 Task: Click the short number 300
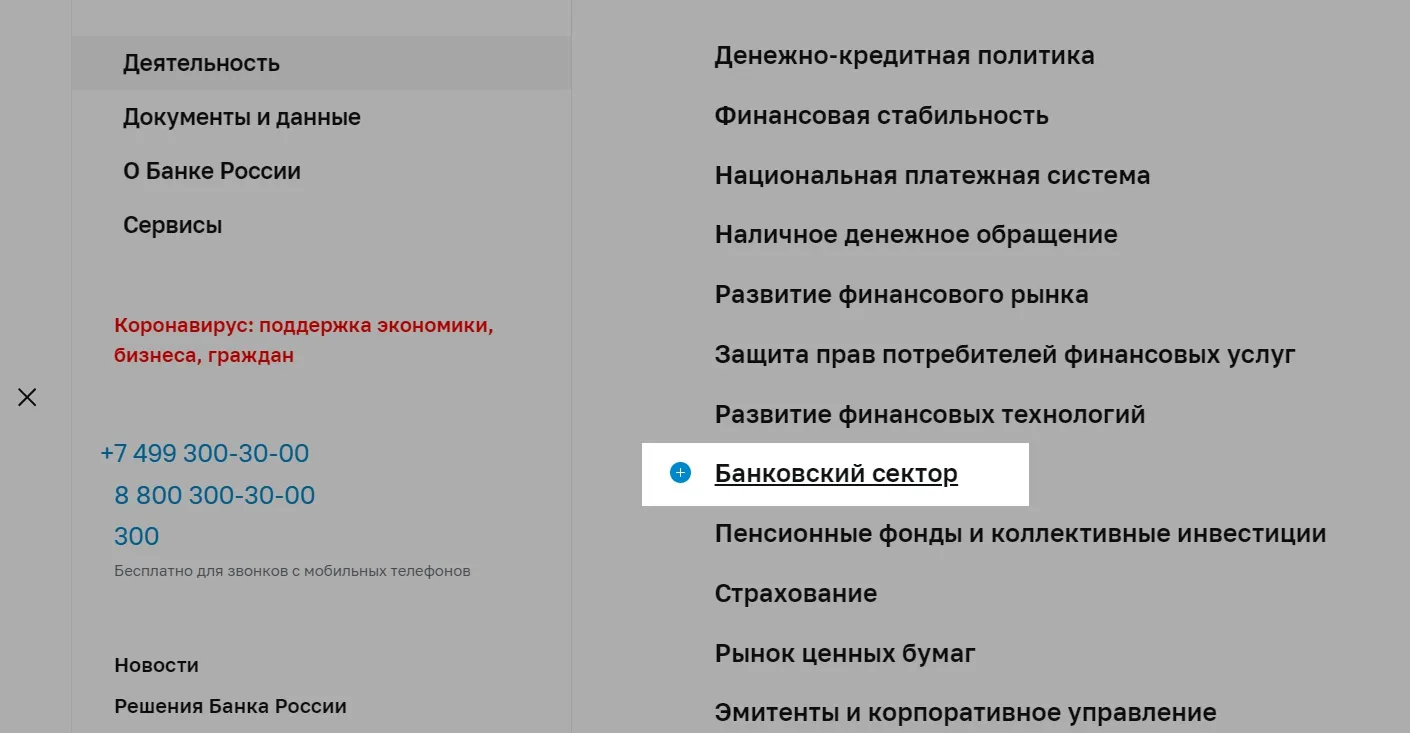click(137, 536)
